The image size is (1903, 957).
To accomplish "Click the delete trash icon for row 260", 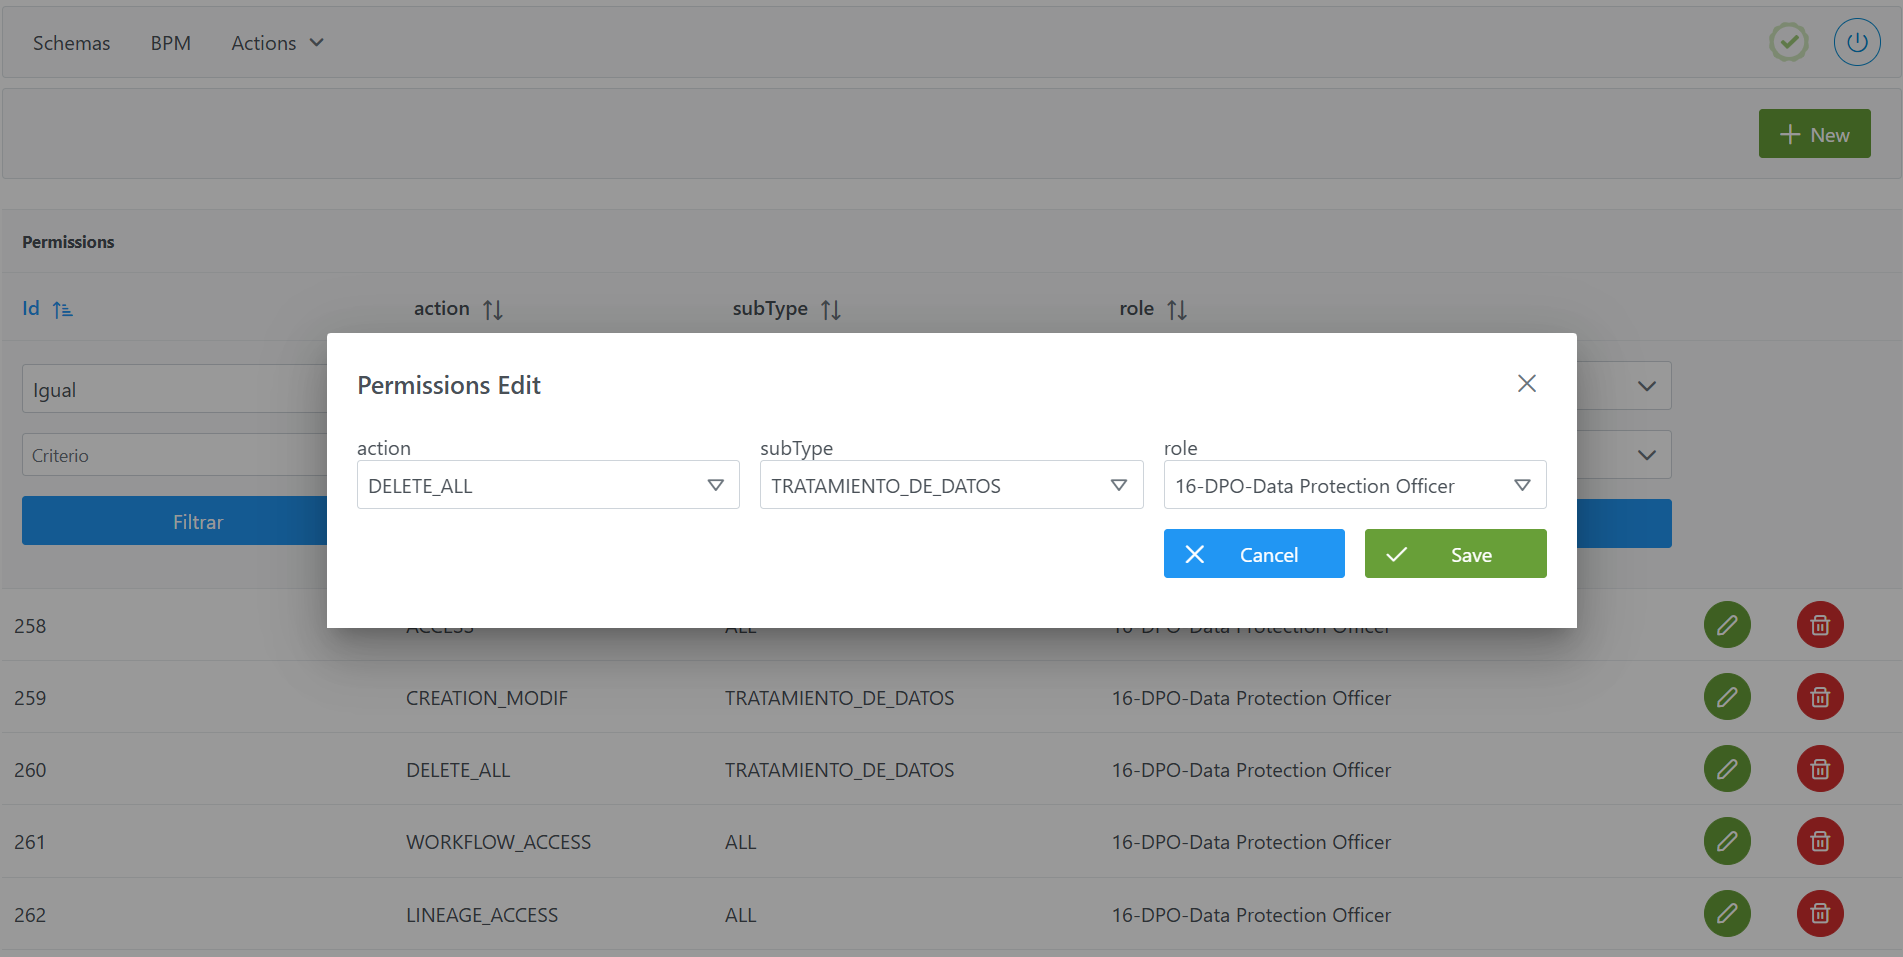I will coord(1819,769).
